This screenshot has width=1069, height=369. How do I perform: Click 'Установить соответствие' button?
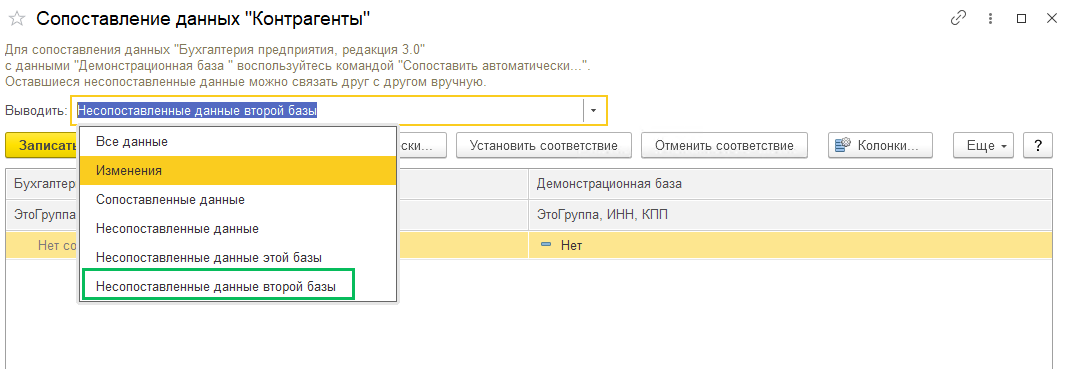[544, 145]
